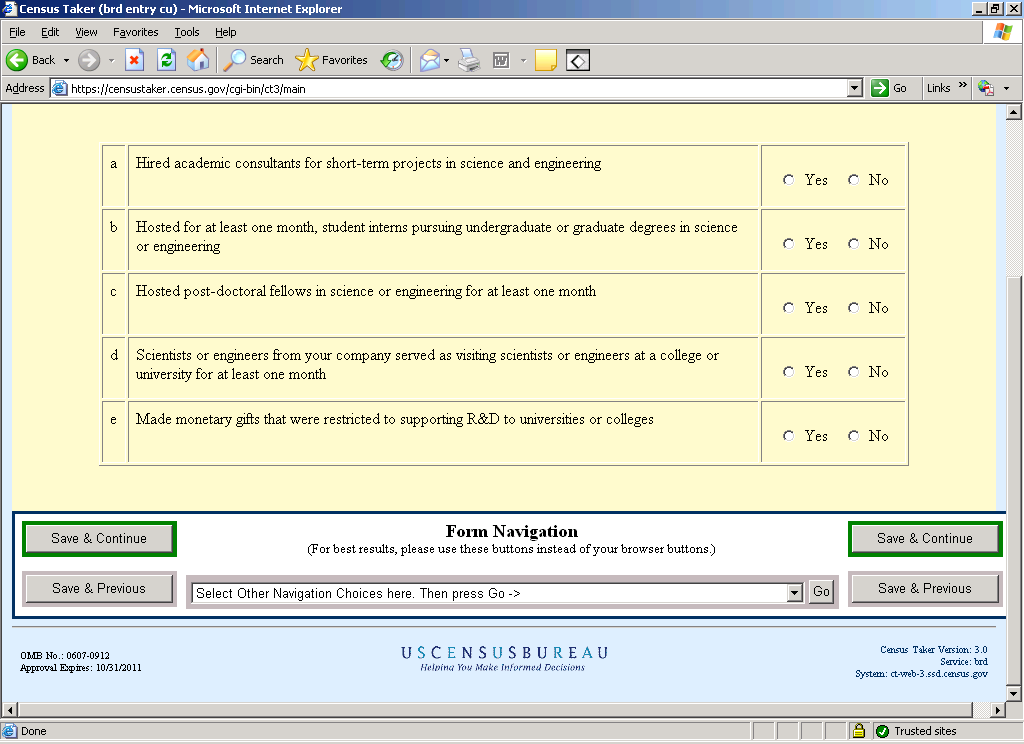Select Yes for hired academic consultants
The image size is (1024, 744).
tap(789, 180)
